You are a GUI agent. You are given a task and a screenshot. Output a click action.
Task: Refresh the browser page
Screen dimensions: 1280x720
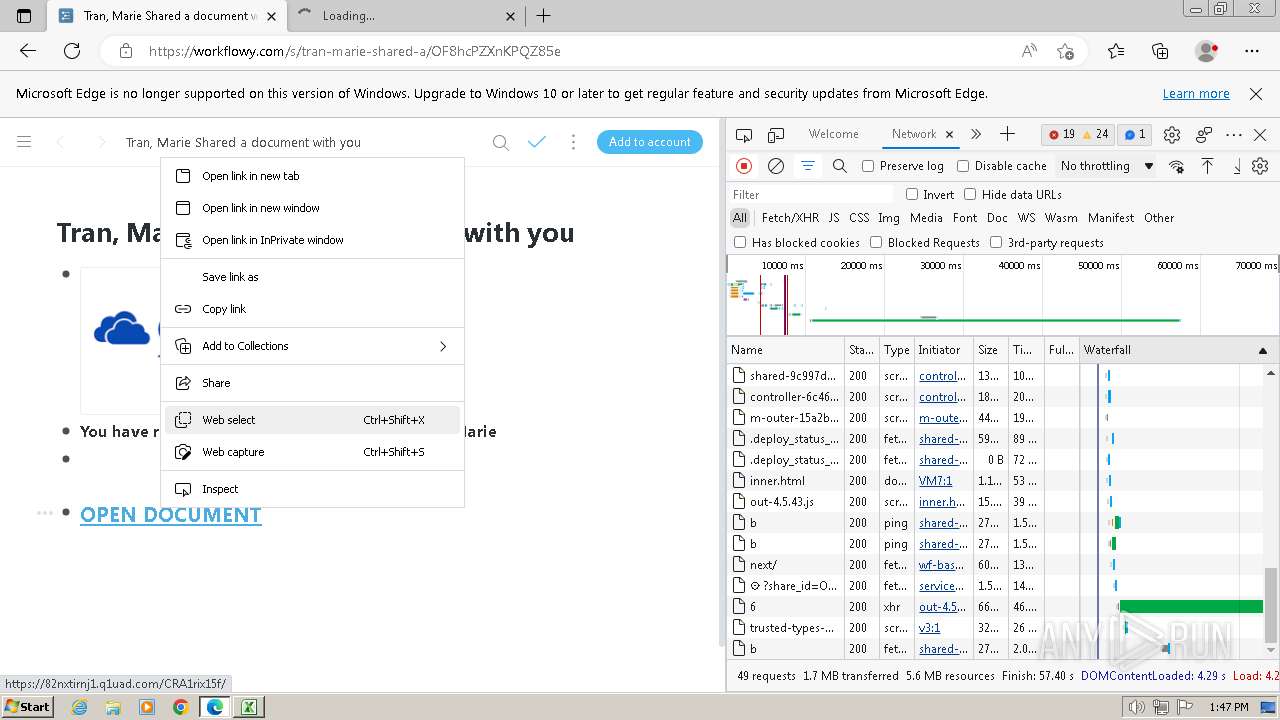coord(72,51)
